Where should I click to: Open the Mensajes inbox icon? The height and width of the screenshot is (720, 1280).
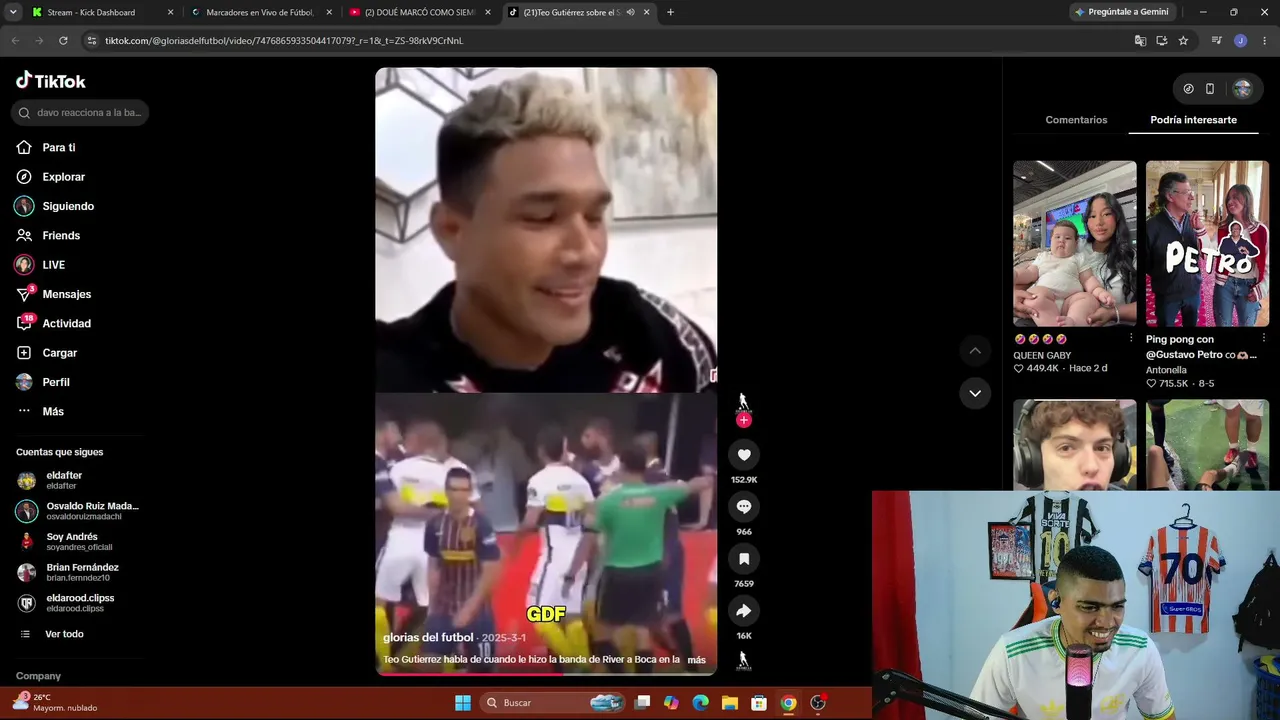24,294
